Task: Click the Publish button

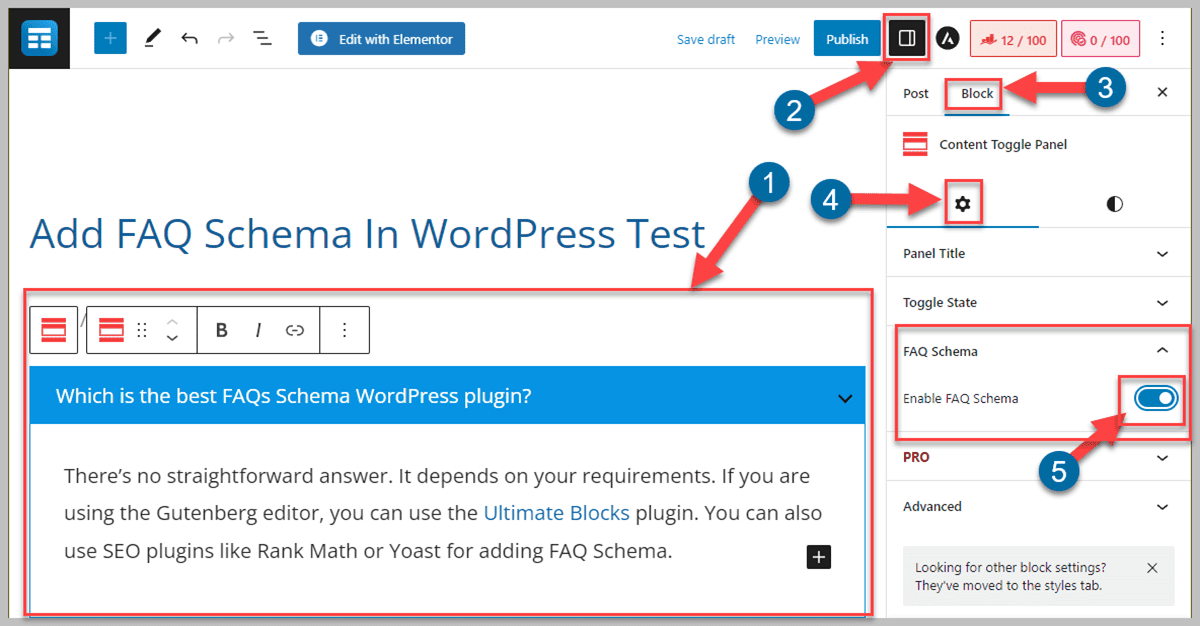Action: (x=847, y=38)
